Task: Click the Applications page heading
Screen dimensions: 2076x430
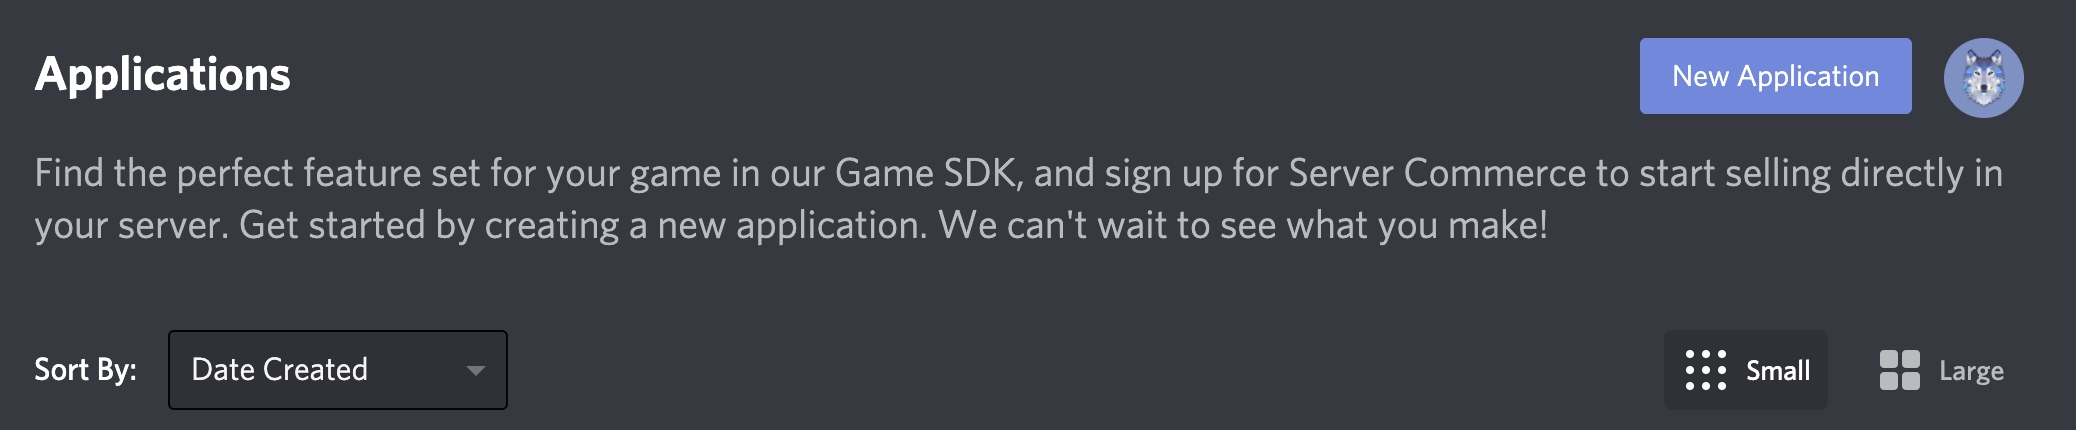Action: 162,75
